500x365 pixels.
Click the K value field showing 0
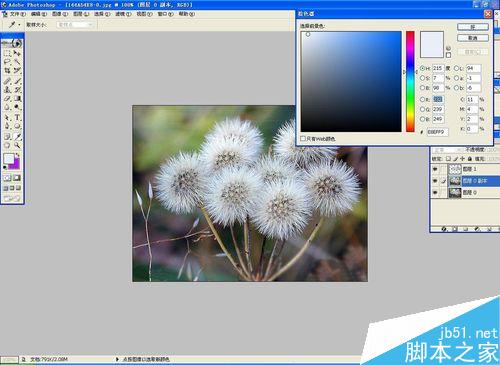[472, 129]
